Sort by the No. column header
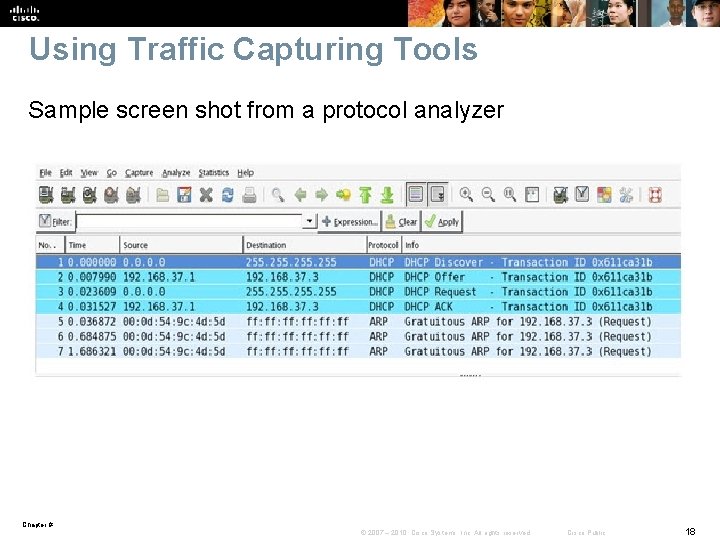This screenshot has width=720, height=540. pos(51,245)
